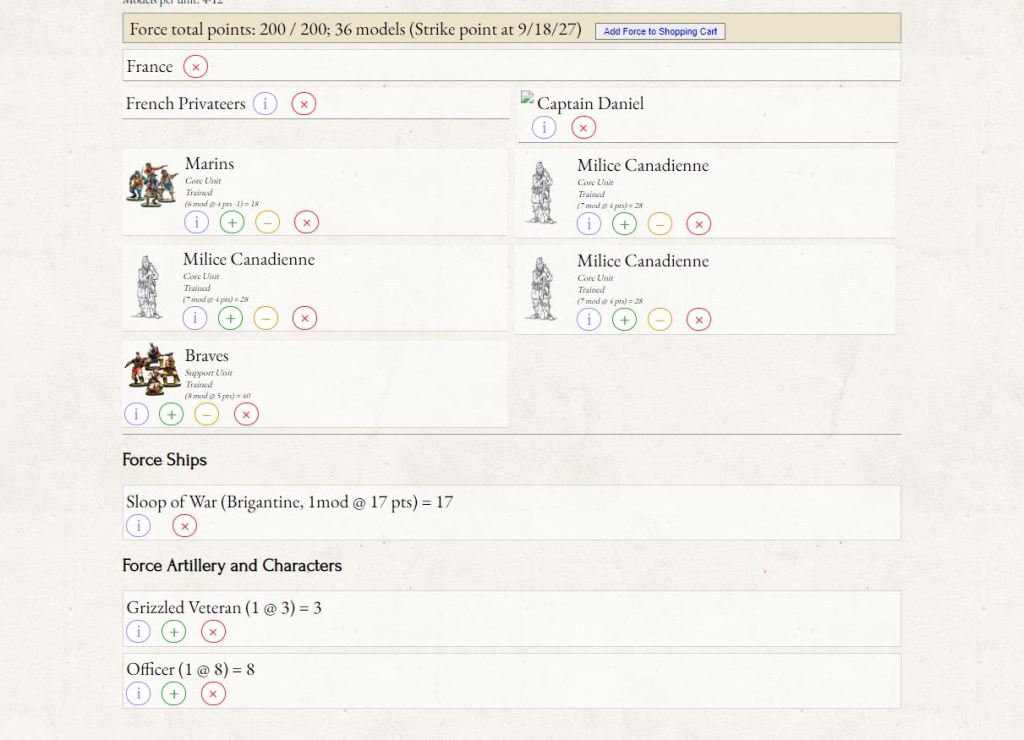Show info for French Privateers faction
1024x740 pixels.
click(x=265, y=104)
